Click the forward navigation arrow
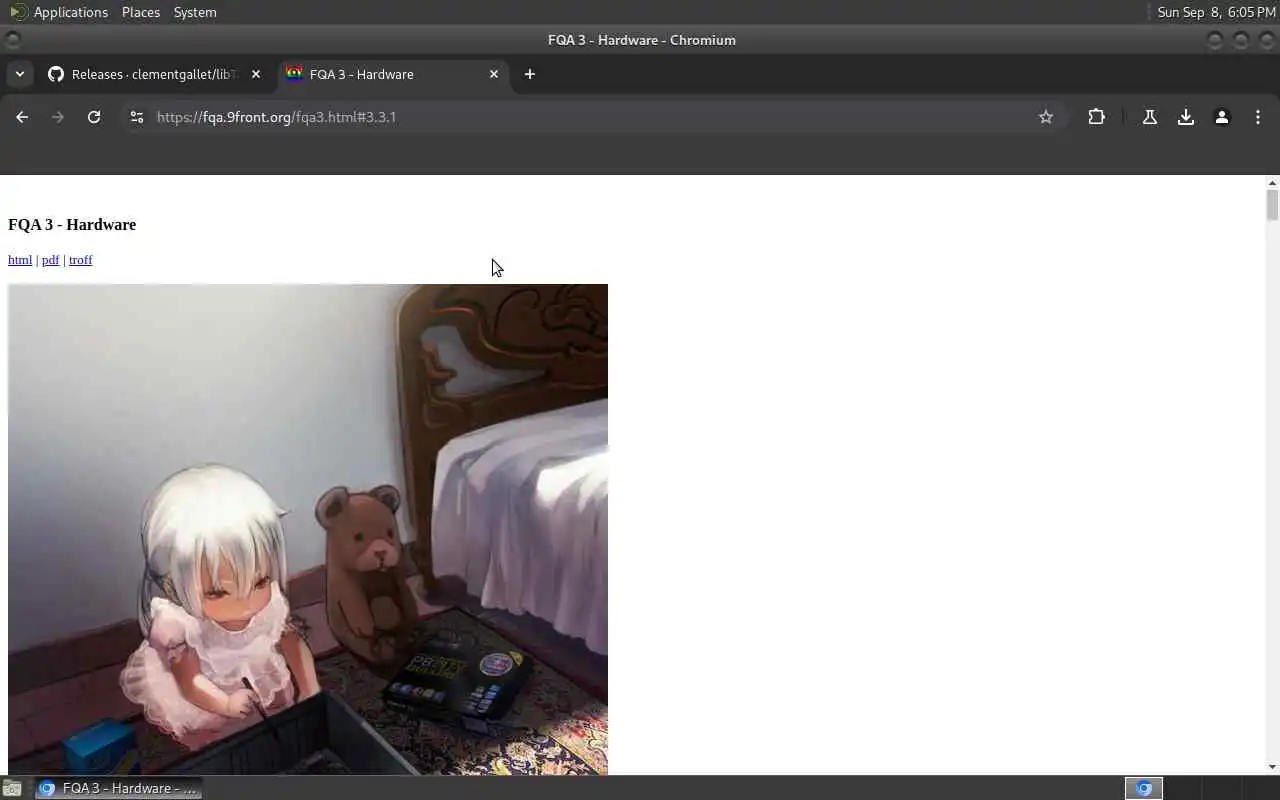Viewport: 1280px width, 800px height. click(58, 117)
